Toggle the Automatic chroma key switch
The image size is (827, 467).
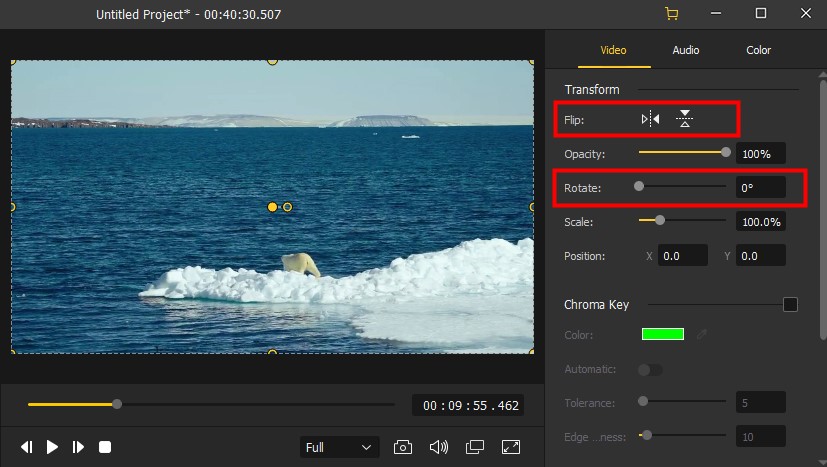click(x=650, y=369)
